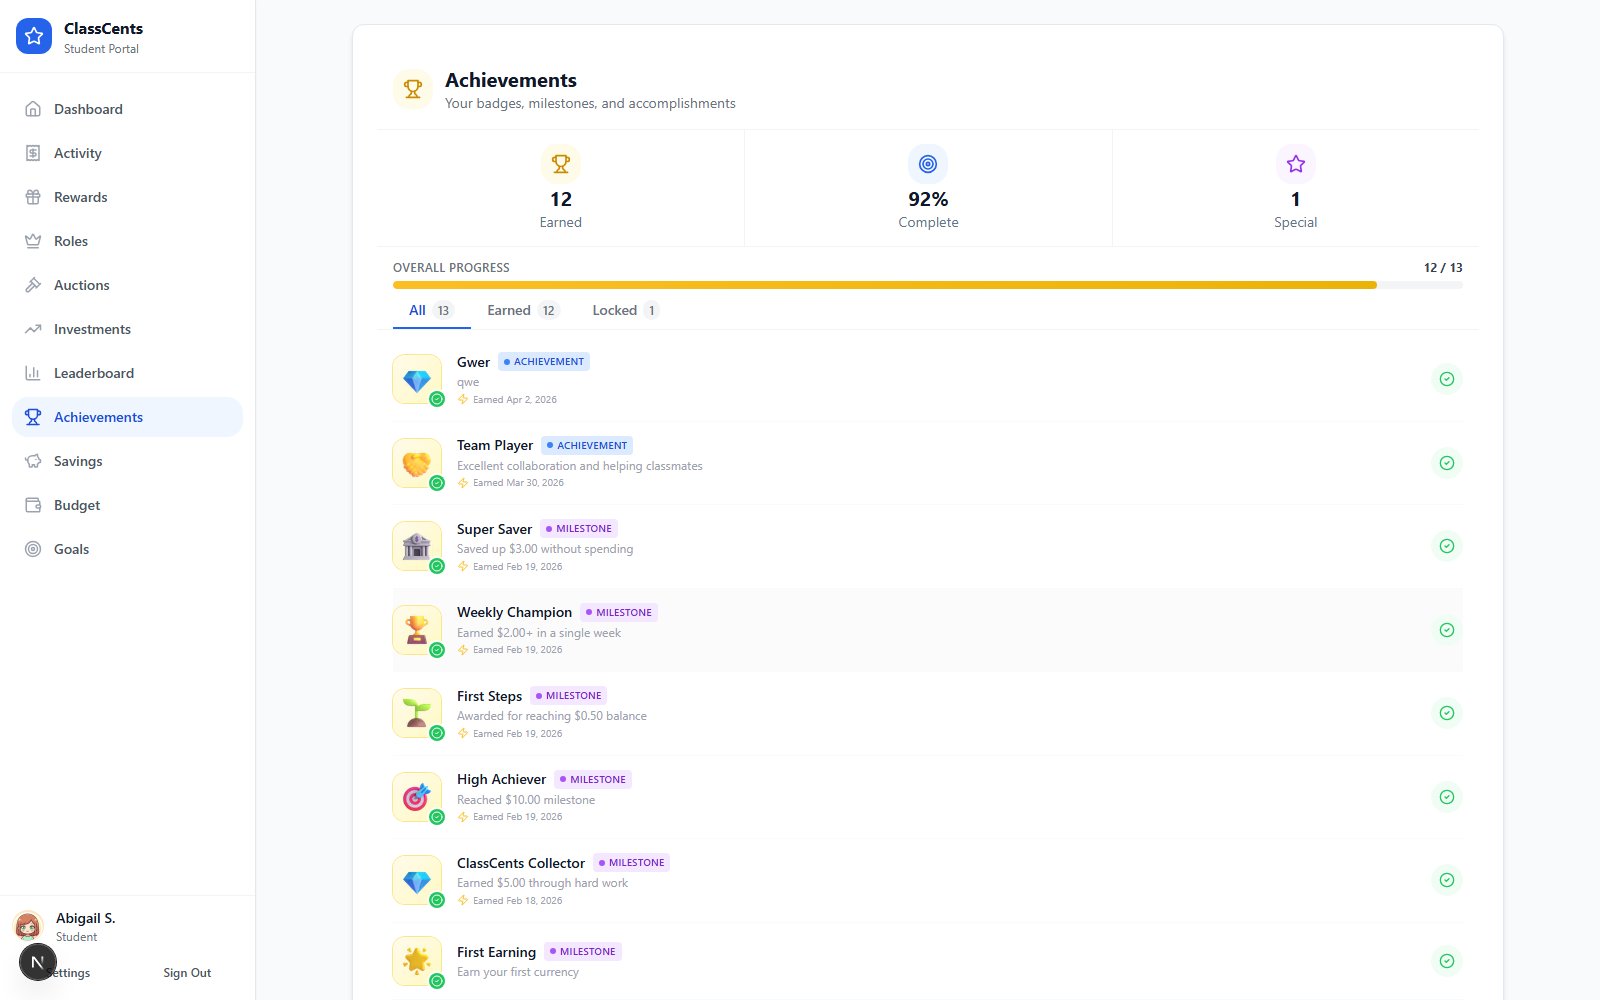The image size is (1600, 1000).
Task: Go to Investments
Action: point(127,329)
